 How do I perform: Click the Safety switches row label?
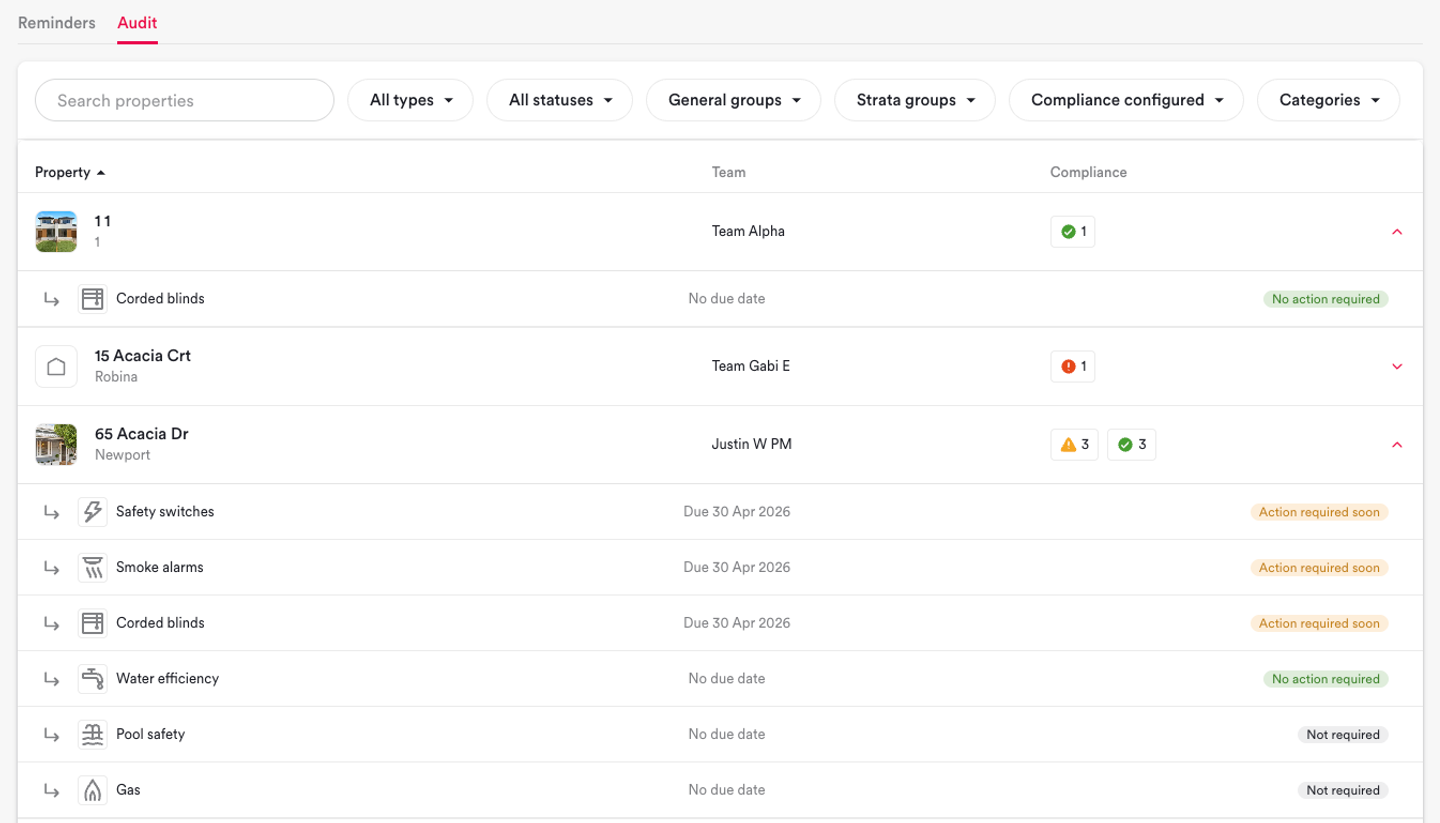tap(165, 512)
